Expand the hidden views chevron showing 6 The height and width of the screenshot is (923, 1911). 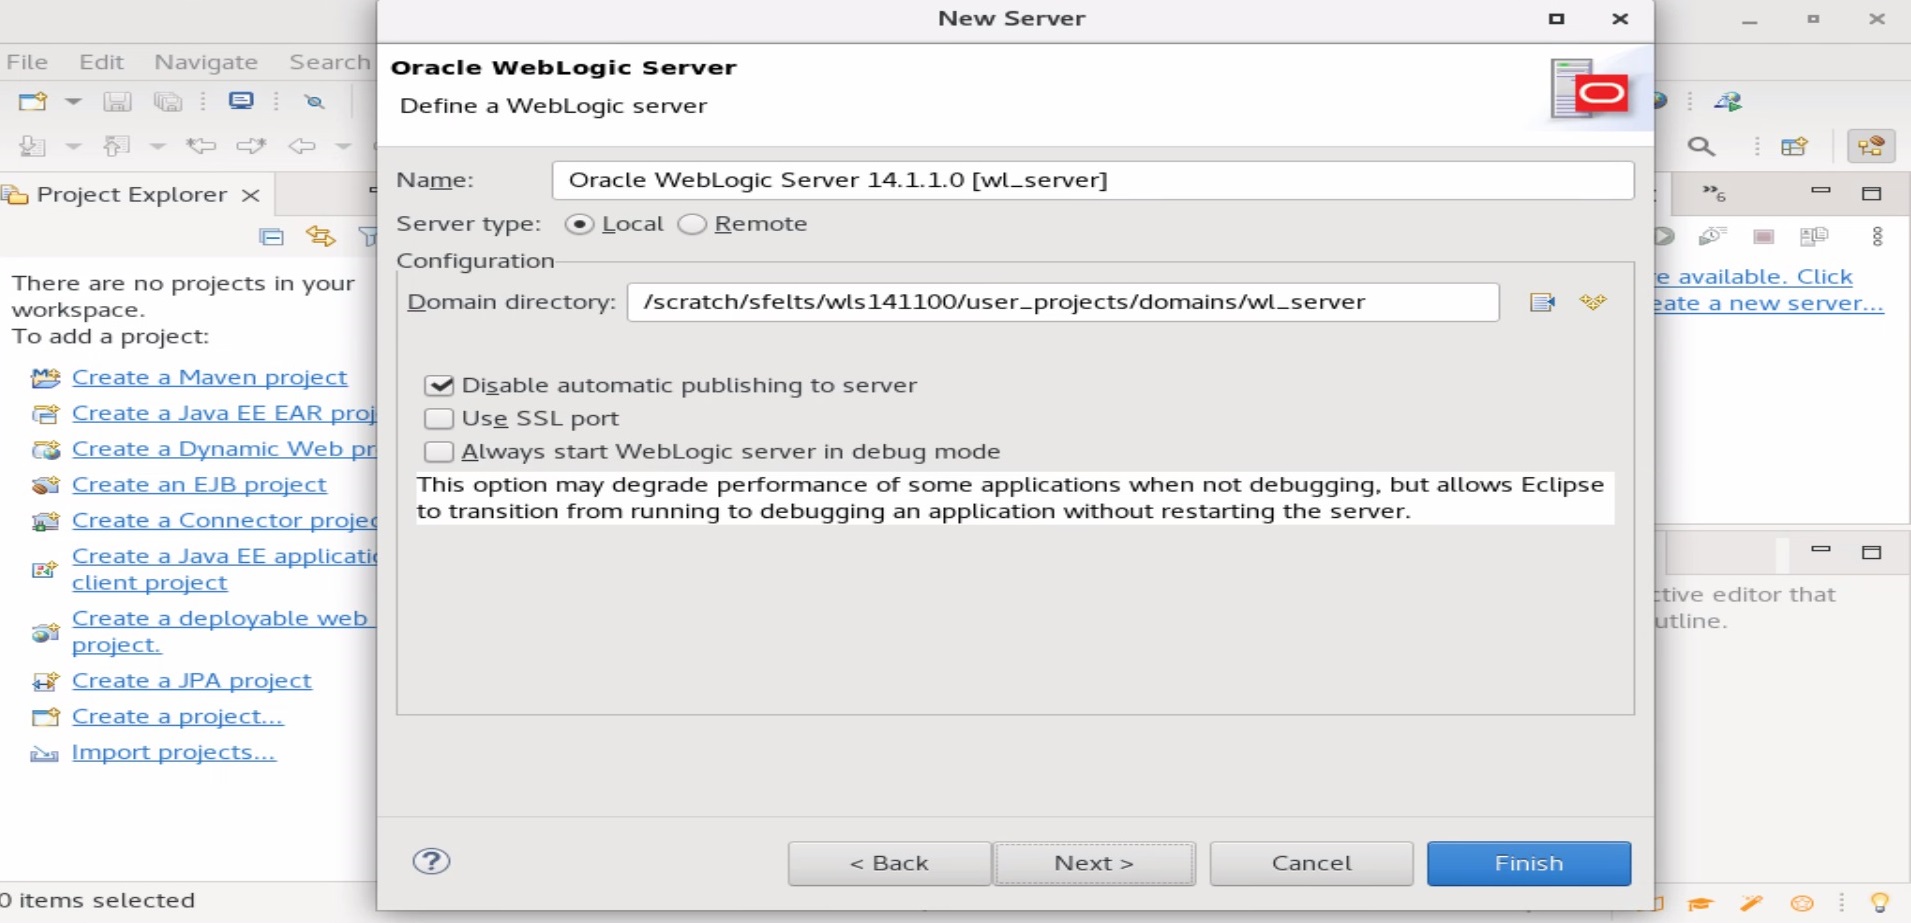click(1714, 193)
